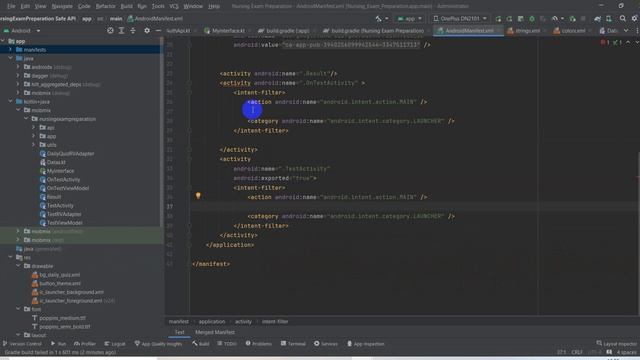This screenshot has height=360, width=640.
Task: Open the Refactor menu
Action: tap(105, 6)
